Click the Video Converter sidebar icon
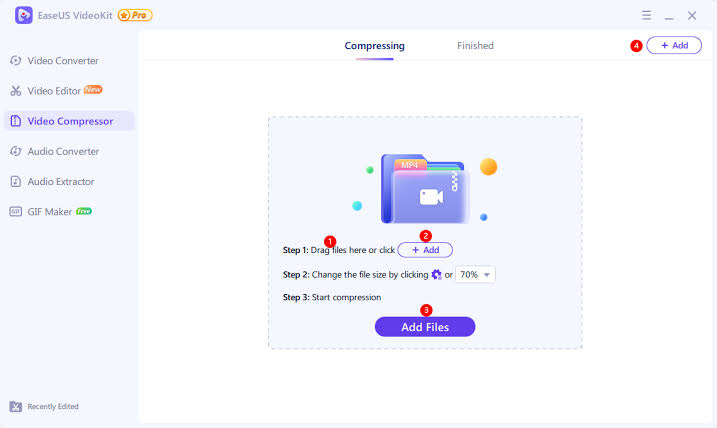This screenshot has width=717, height=428. pyautogui.click(x=16, y=60)
